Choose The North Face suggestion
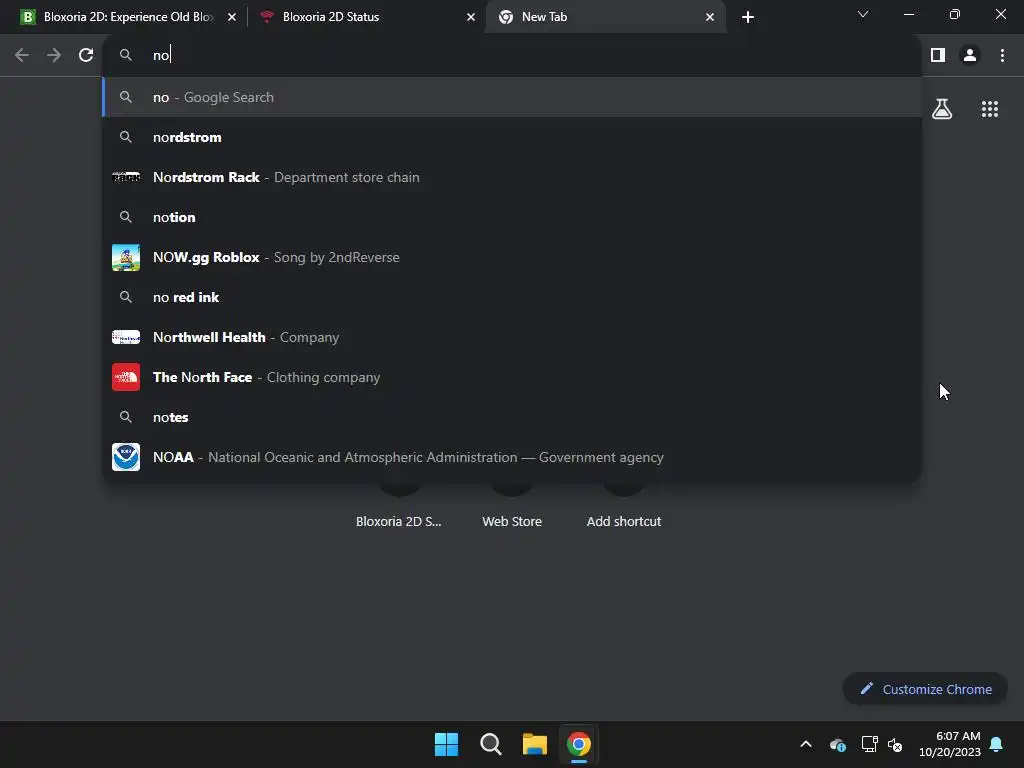 coord(512,377)
